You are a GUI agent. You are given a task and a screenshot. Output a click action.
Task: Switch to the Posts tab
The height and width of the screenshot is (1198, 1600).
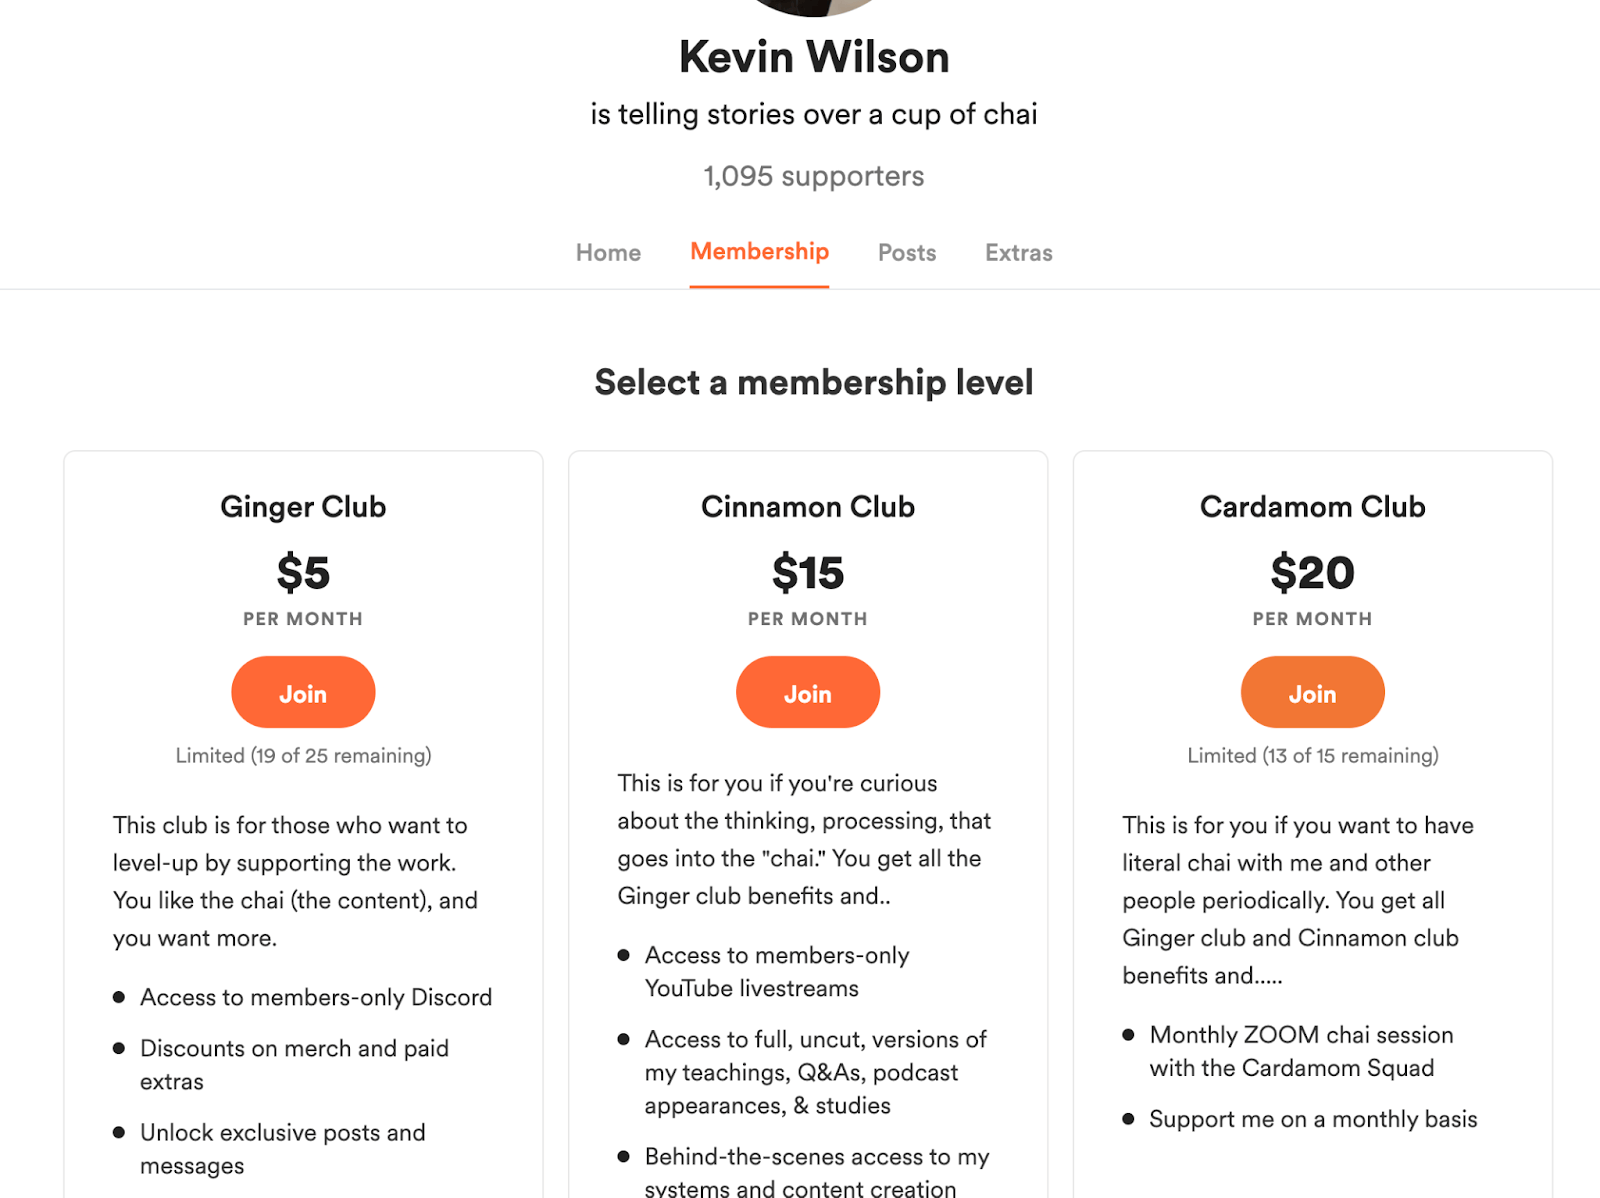click(906, 252)
